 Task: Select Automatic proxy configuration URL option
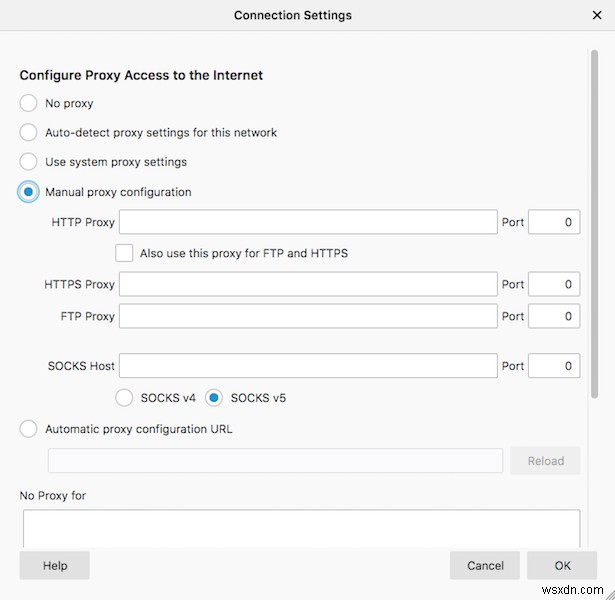[x=28, y=429]
